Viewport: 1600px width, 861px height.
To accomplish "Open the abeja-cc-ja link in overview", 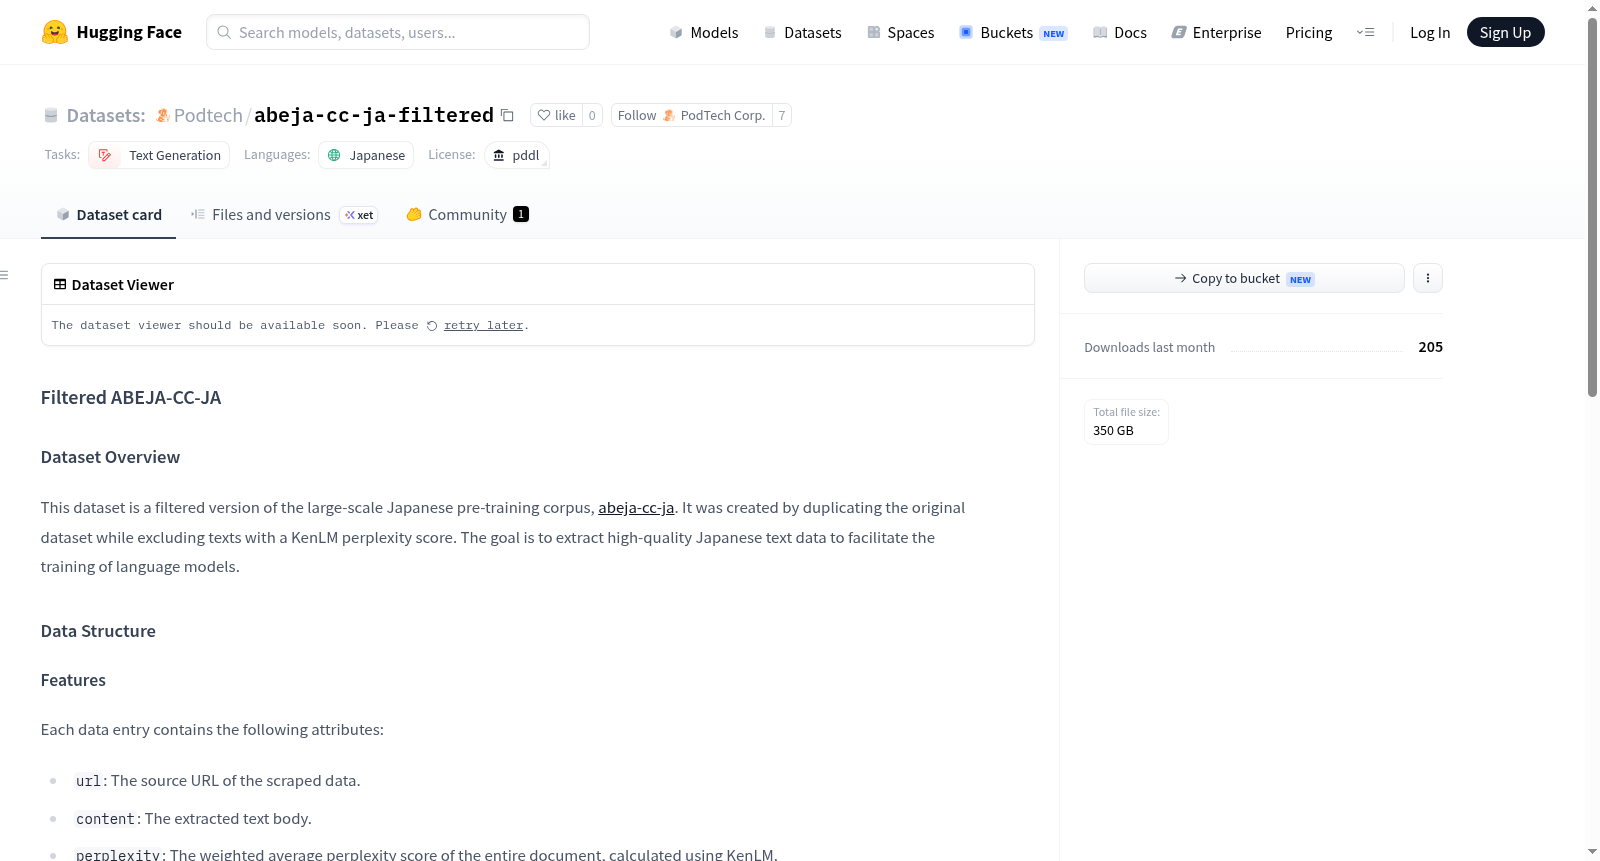I will tap(636, 508).
